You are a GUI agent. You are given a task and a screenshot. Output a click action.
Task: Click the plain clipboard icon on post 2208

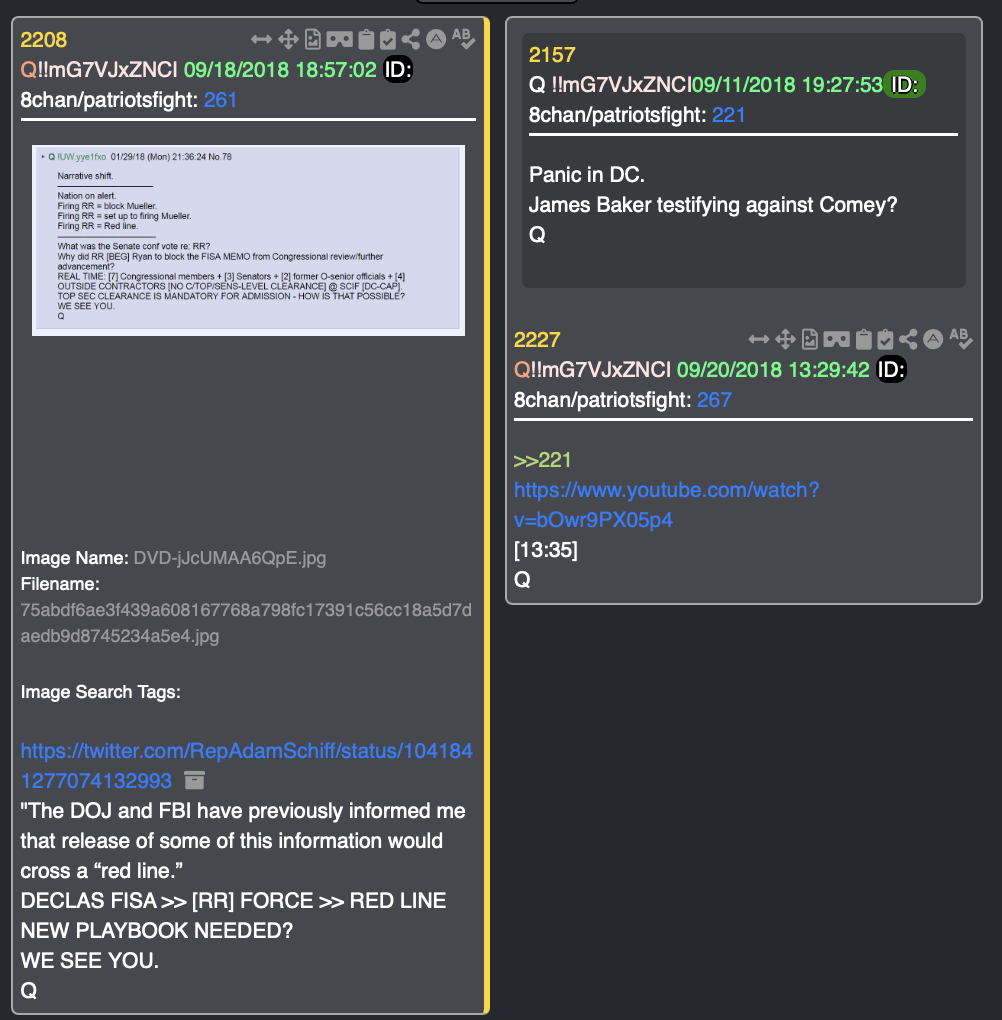(366, 40)
